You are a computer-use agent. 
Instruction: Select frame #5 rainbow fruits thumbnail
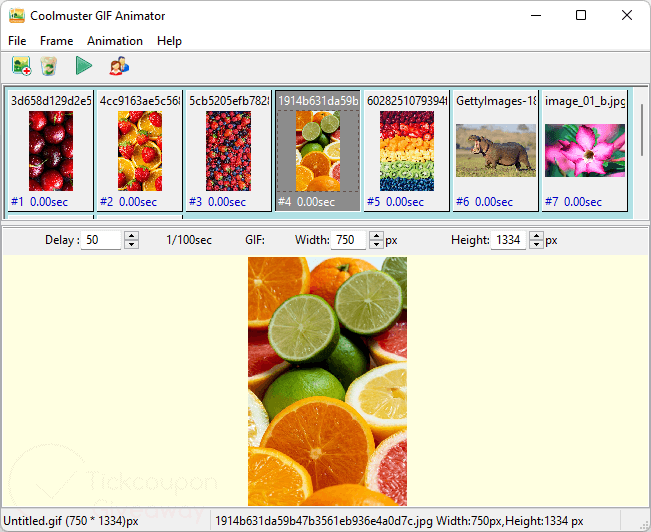pos(406,150)
